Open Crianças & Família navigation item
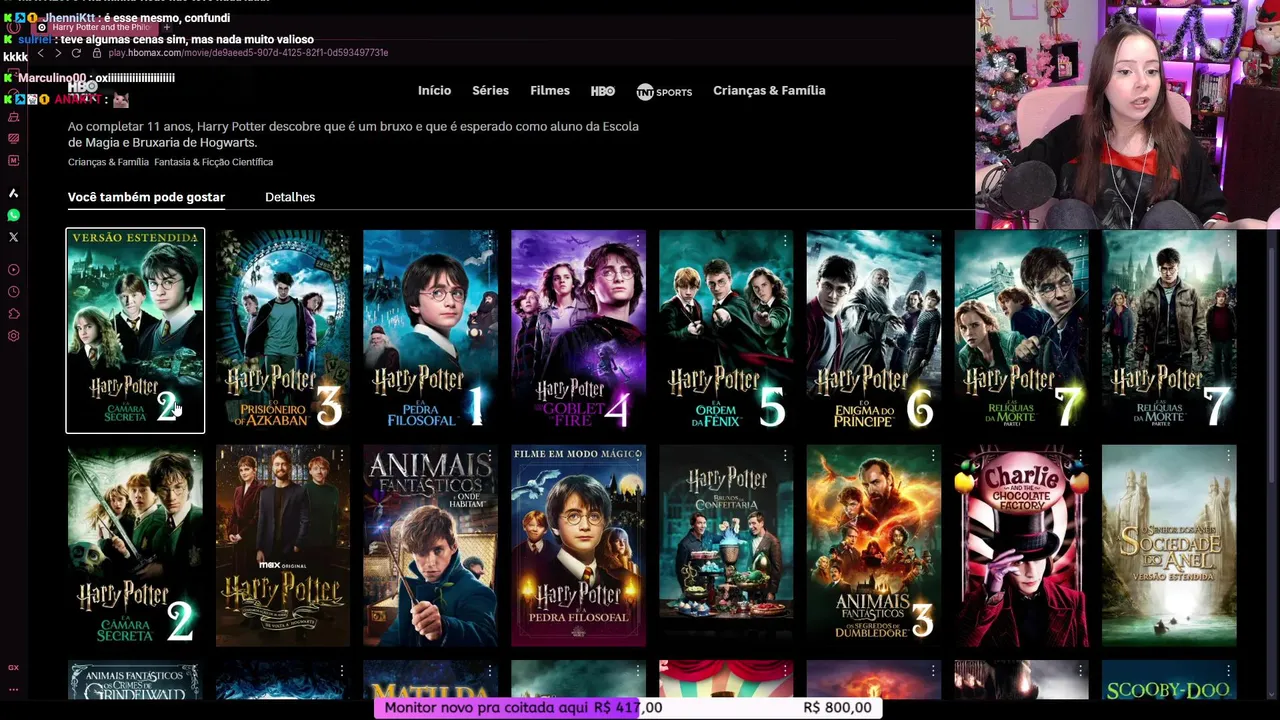Viewport: 1280px width, 720px height. click(x=769, y=90)
